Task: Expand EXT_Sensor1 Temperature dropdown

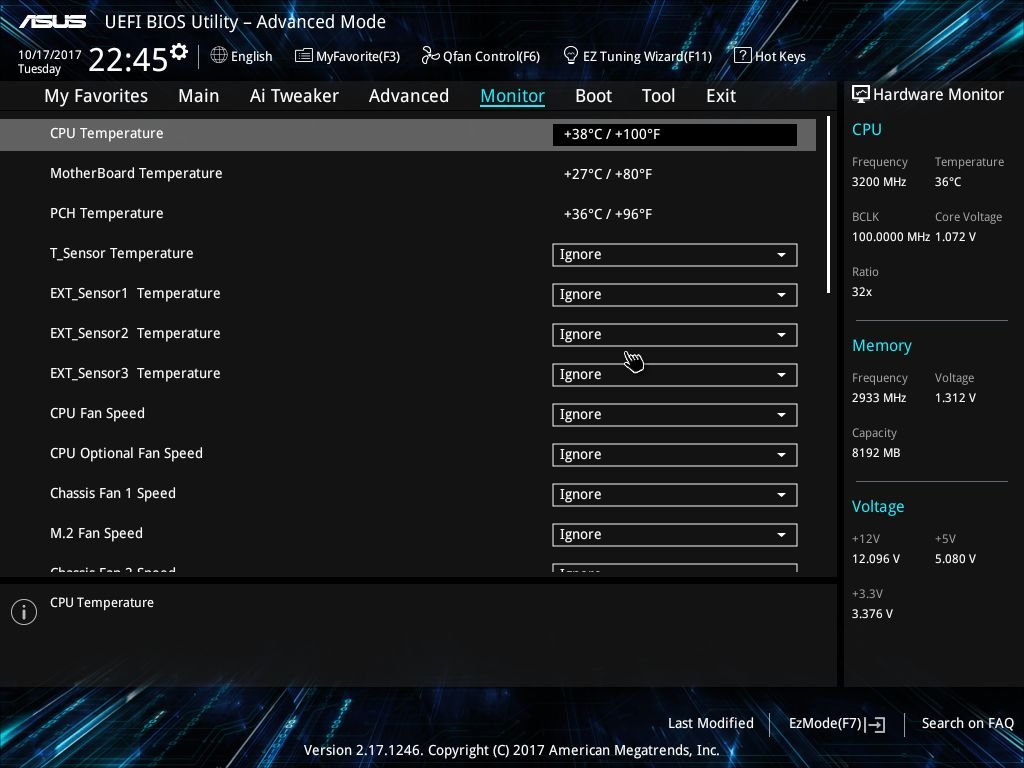Action: click(675, 295)
